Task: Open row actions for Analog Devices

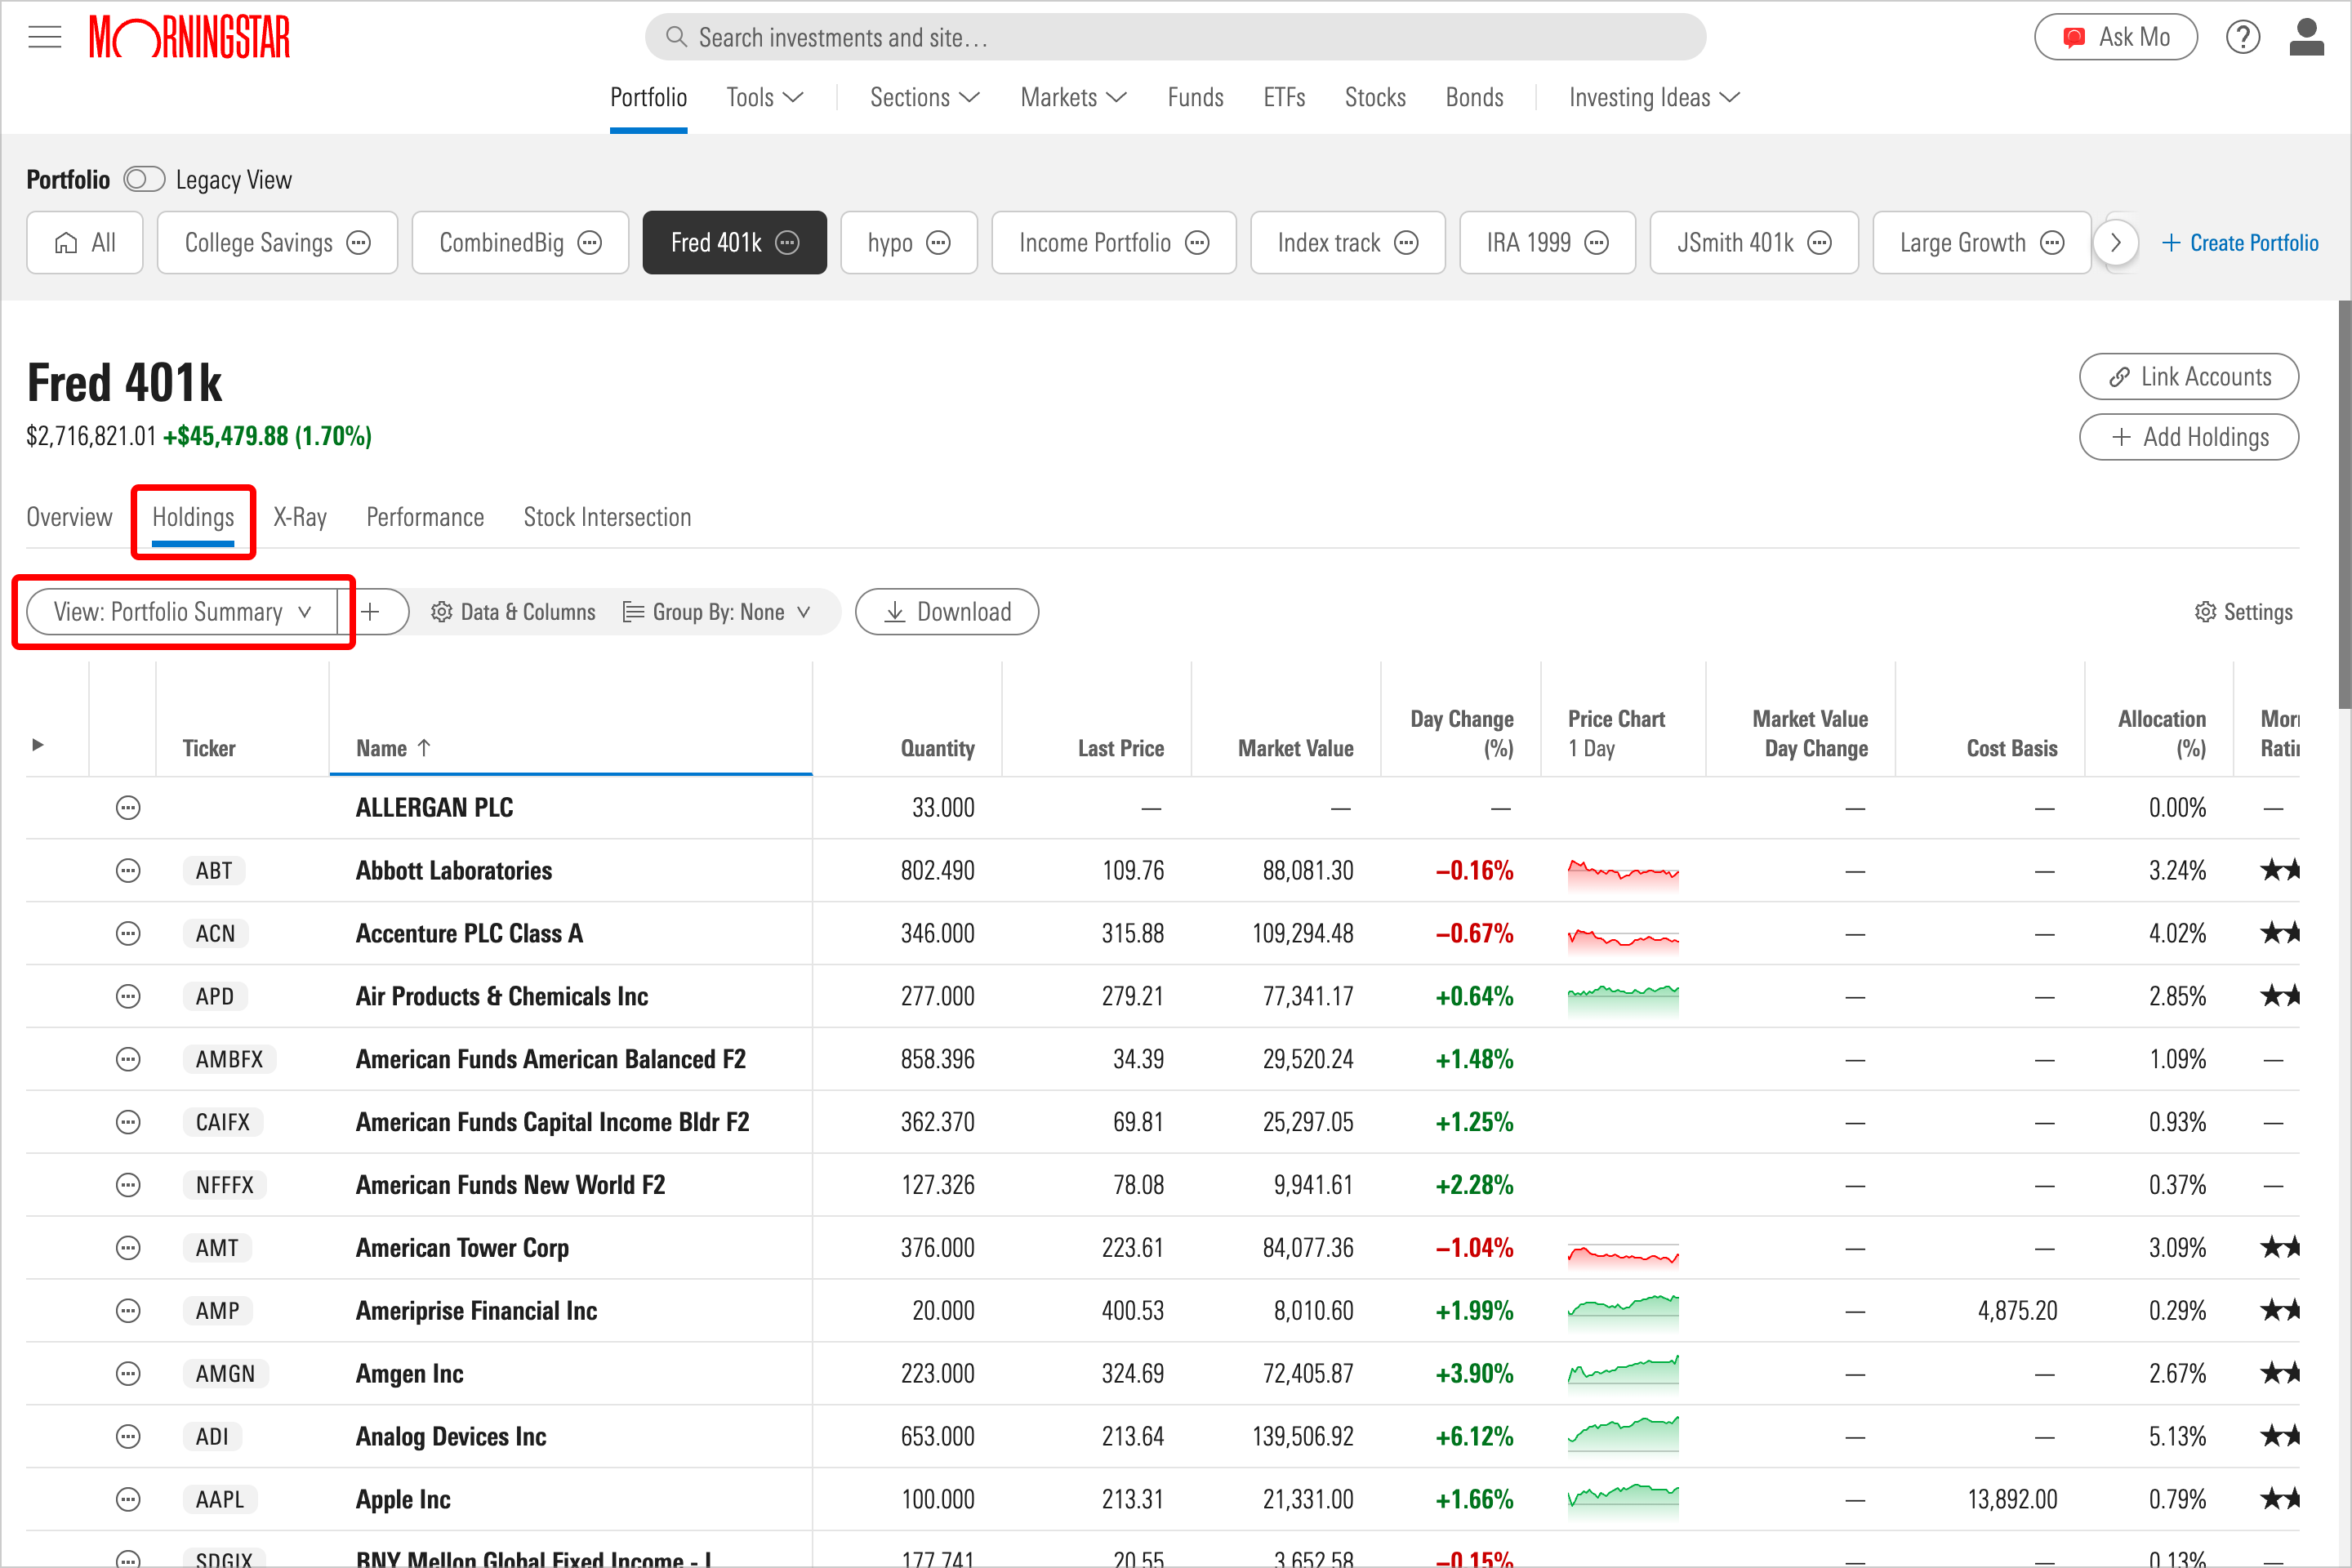Action: coord(128,1437)
